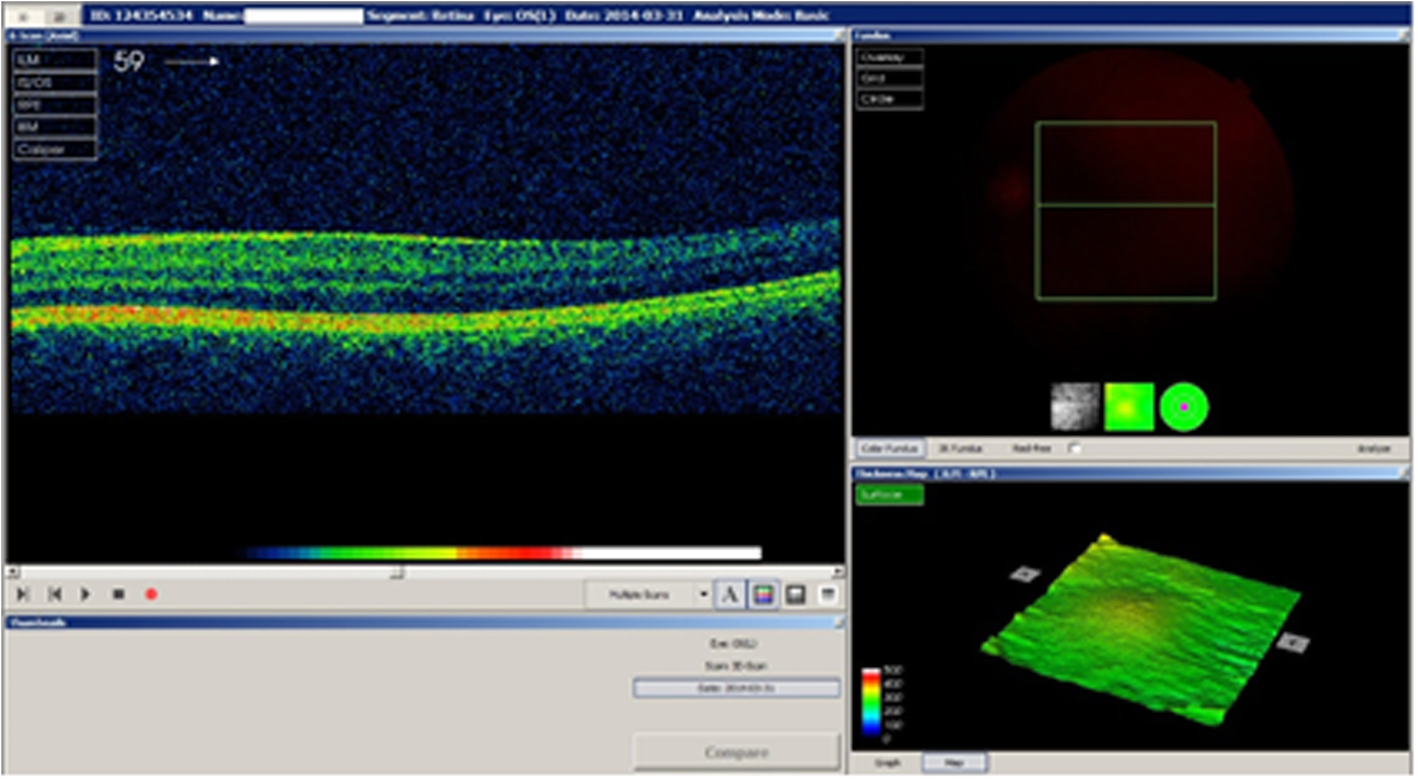The image size is (1418, 780).
Task: Play the B-scan sequence
Action: [x=86, y=594]
